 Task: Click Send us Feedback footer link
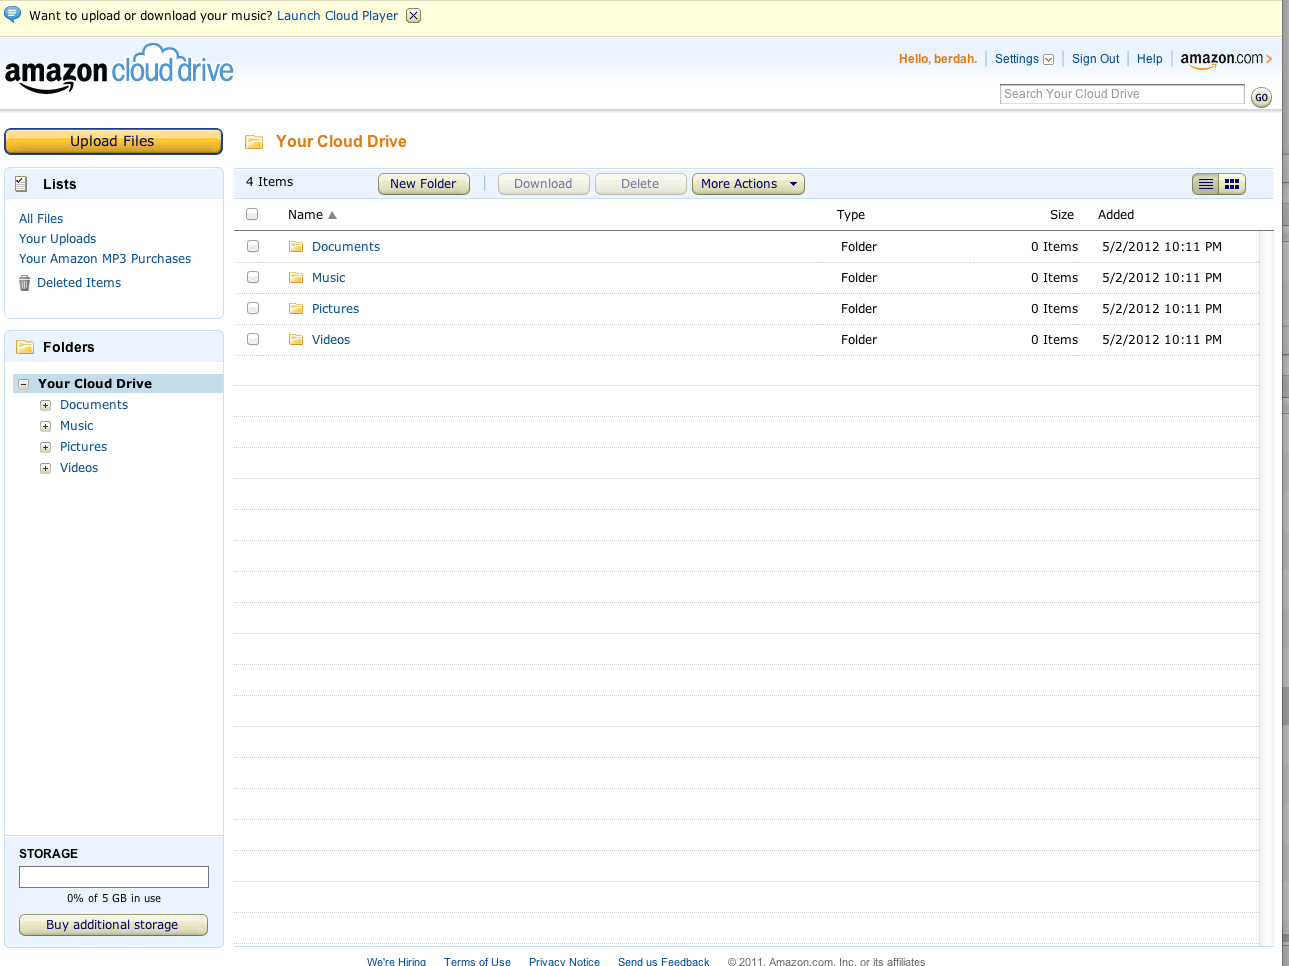pos(663,961)
